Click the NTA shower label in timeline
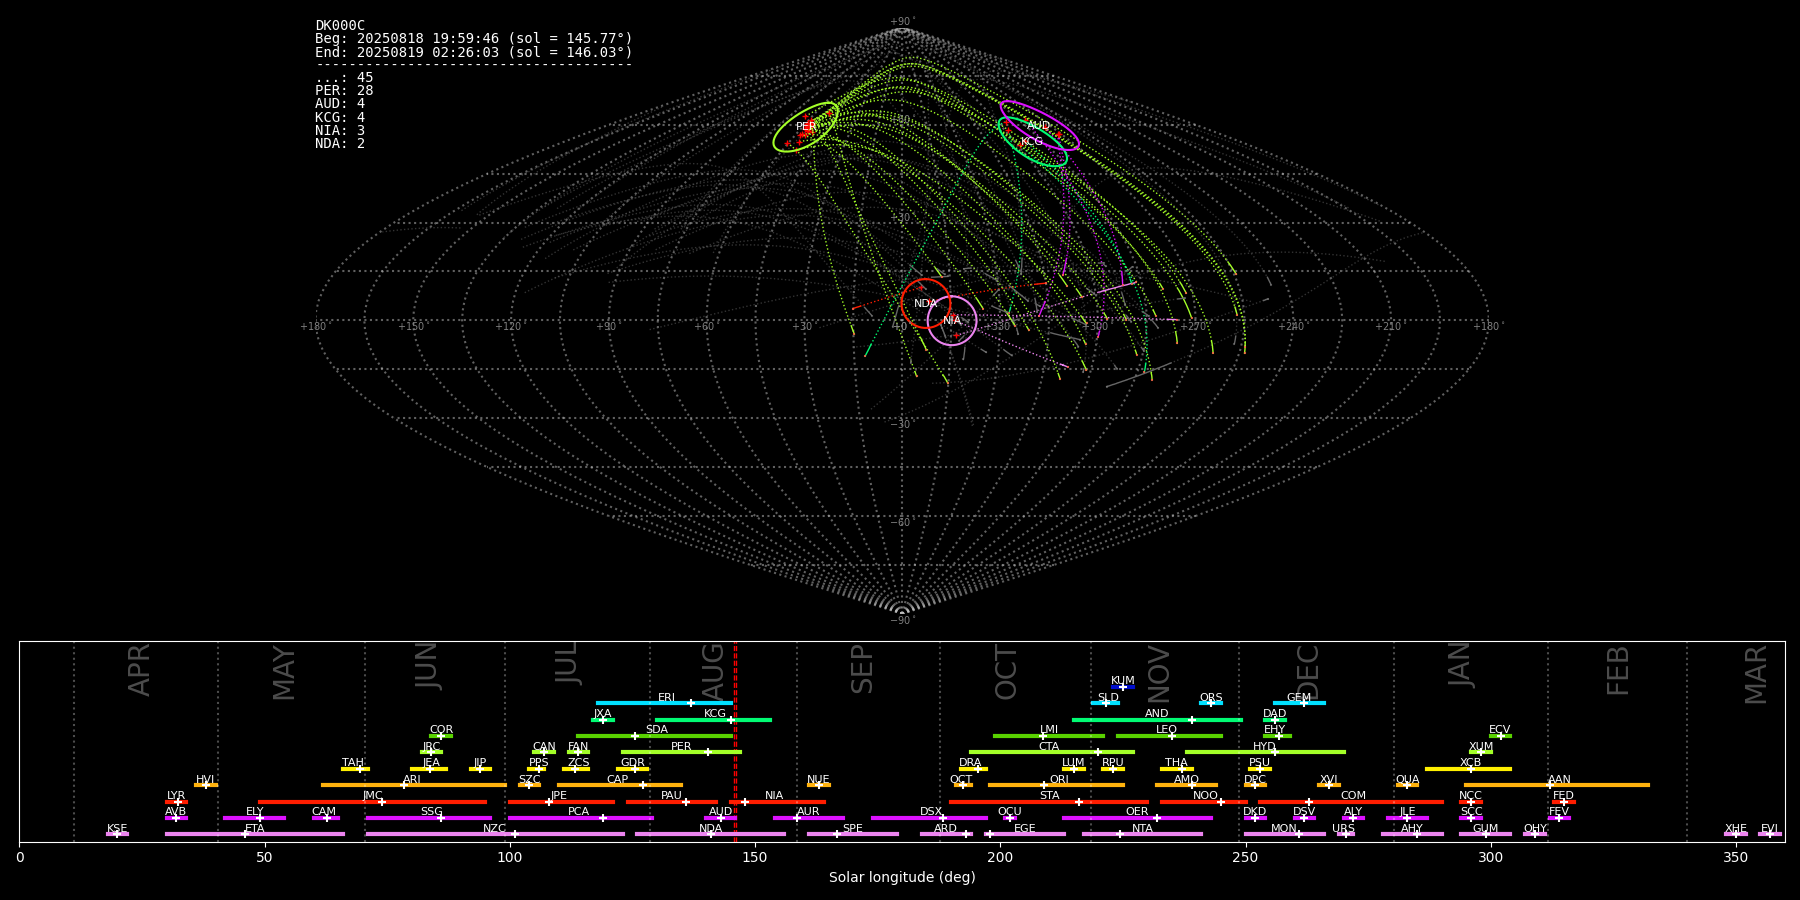The image size is (1800, 900). click(x=1142, y=829)
